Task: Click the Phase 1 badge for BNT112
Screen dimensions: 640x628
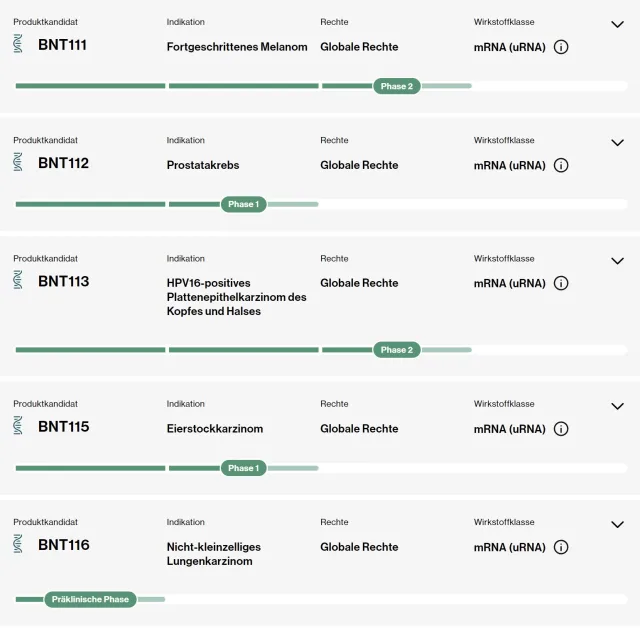Action: (244, 204)
